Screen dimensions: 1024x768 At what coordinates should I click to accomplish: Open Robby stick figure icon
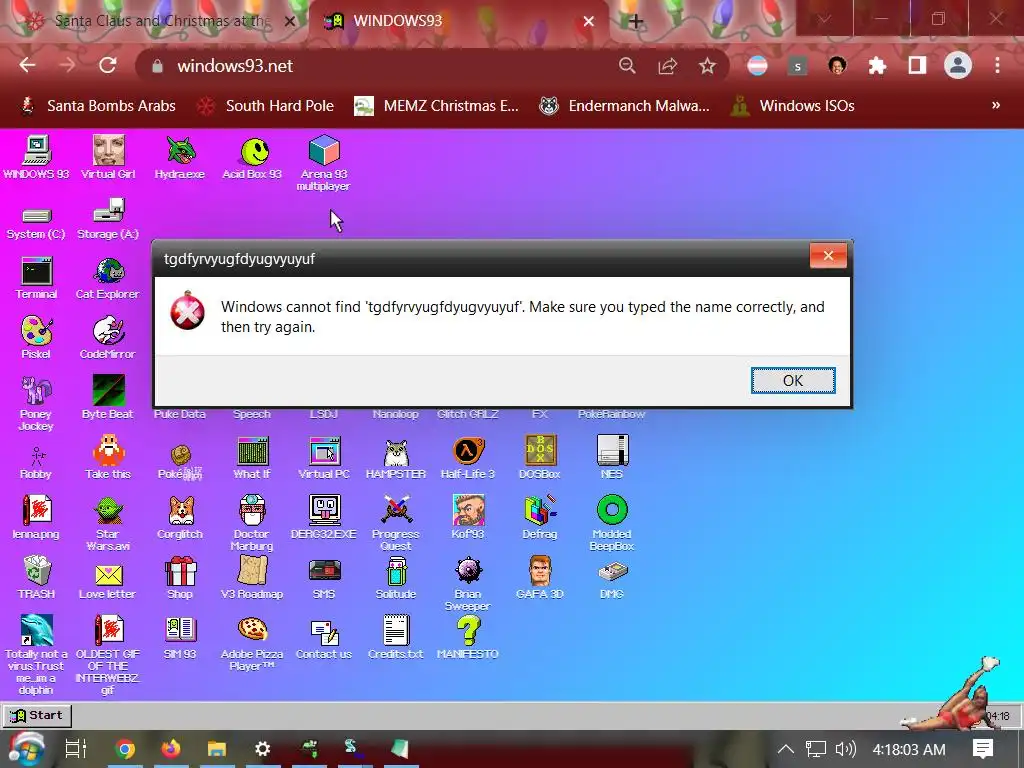point(36,462)
